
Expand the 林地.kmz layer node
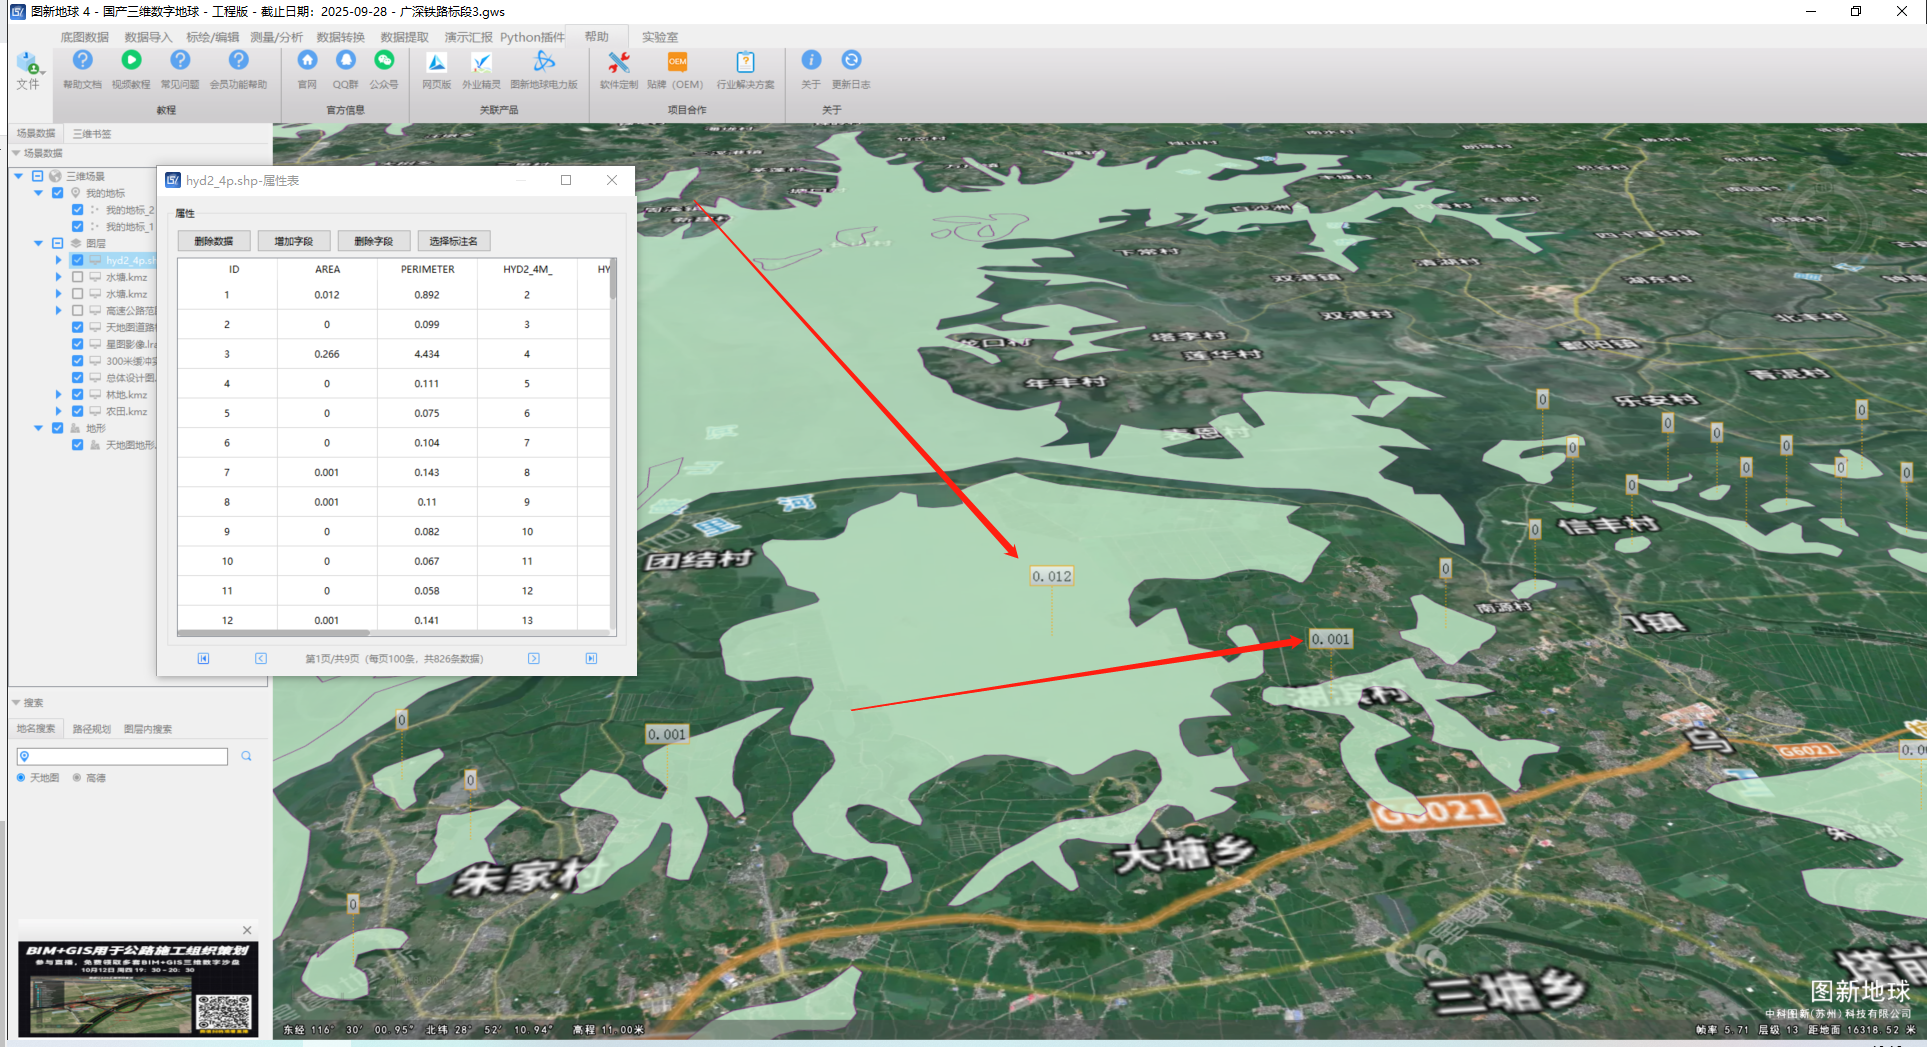(x=59, y=395)
